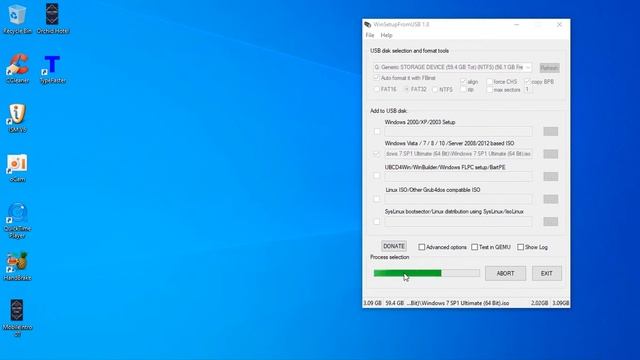This screenshot has width=640, height=360.
Task: Enable the Advanced options checkbox
Action: pos(422,247)
